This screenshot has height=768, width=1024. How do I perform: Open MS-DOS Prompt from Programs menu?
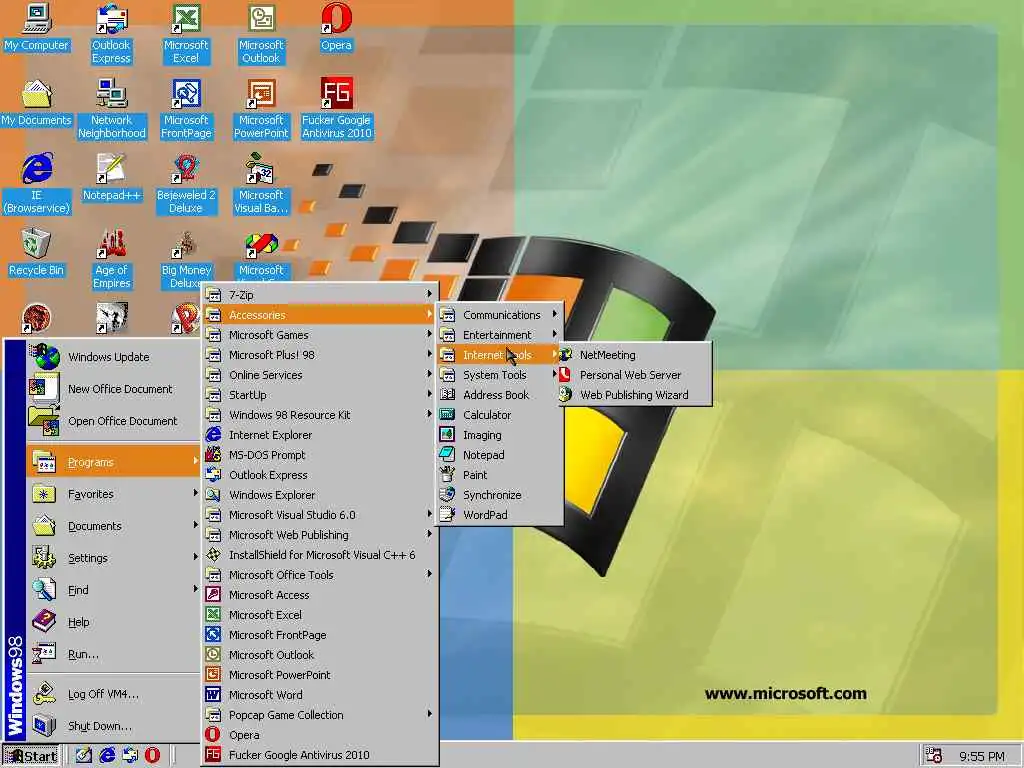(x=319, y=455)
